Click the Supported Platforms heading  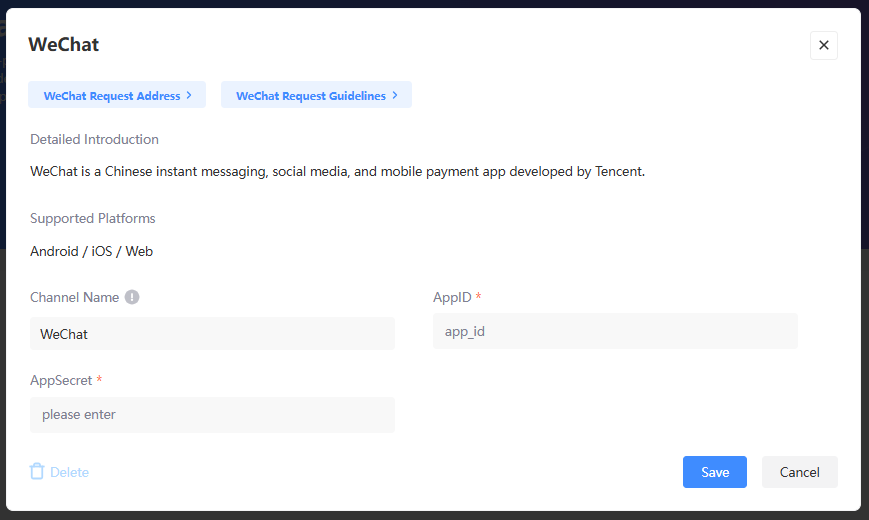point(92,218)
